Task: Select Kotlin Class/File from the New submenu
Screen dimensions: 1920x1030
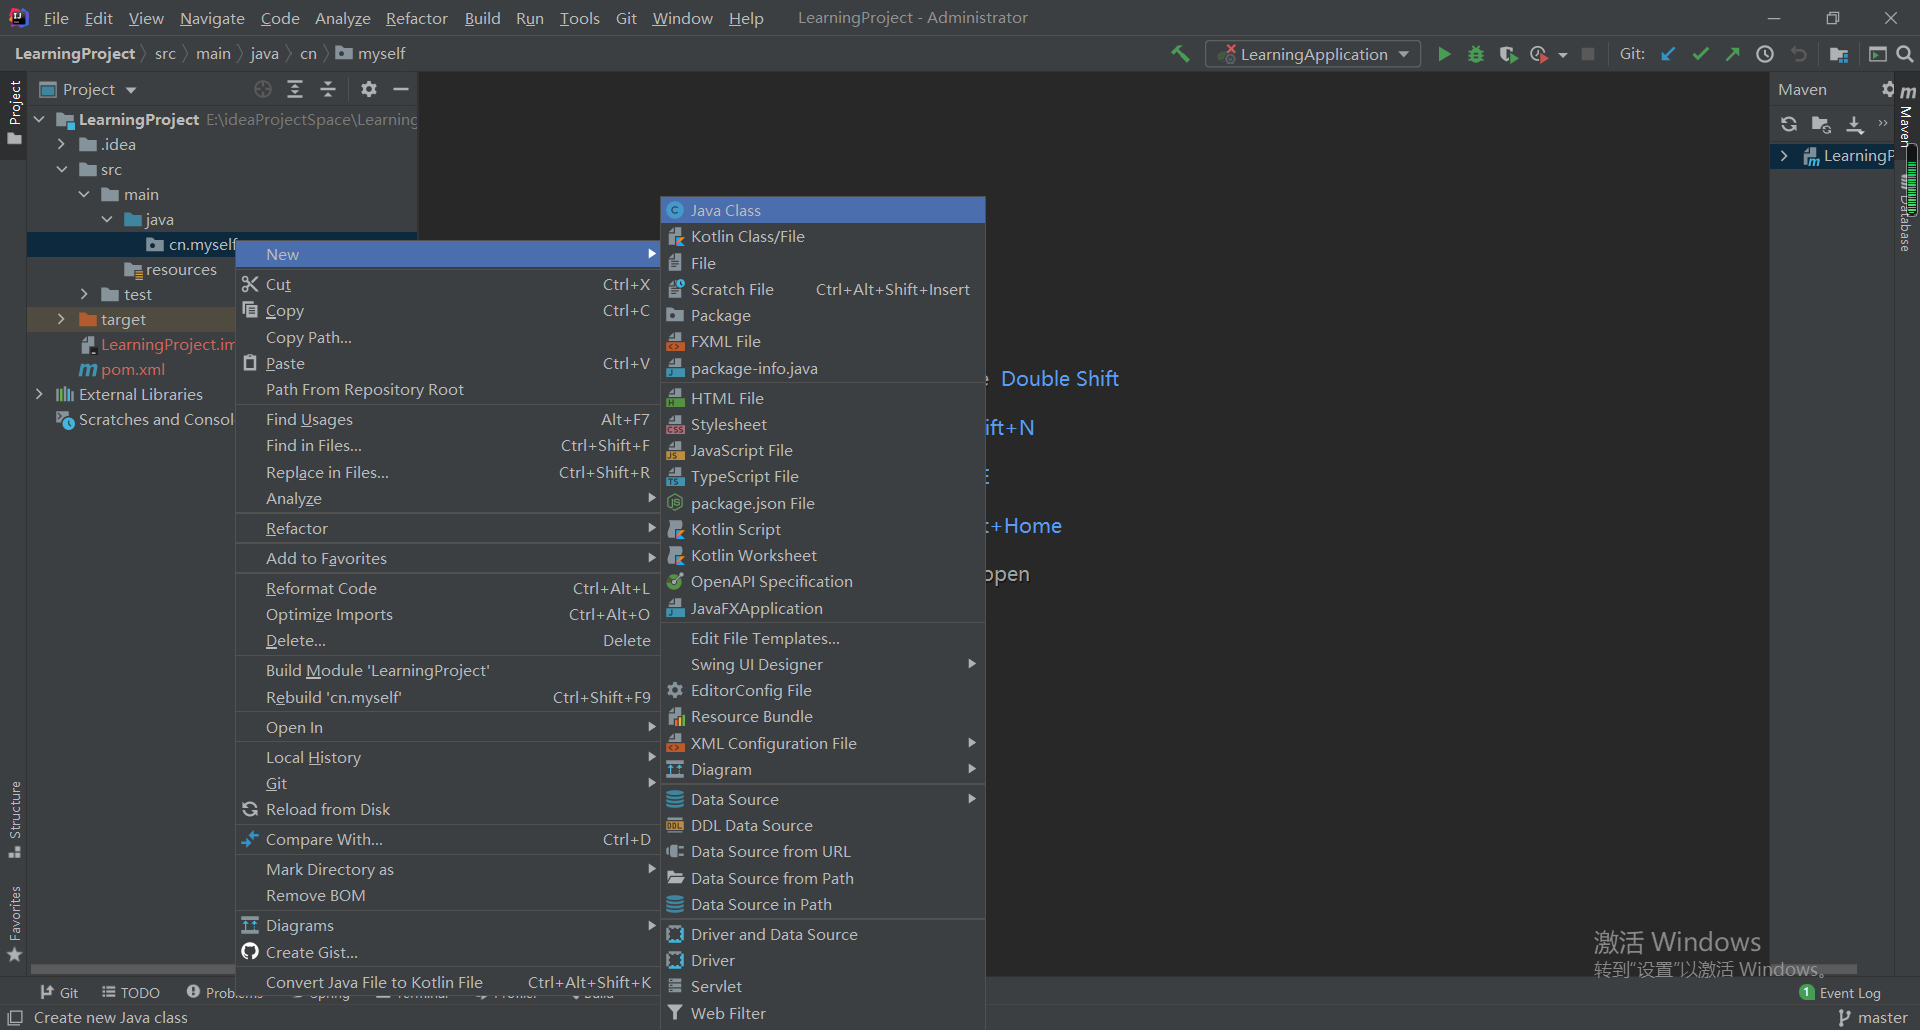Action: [748, 236]
